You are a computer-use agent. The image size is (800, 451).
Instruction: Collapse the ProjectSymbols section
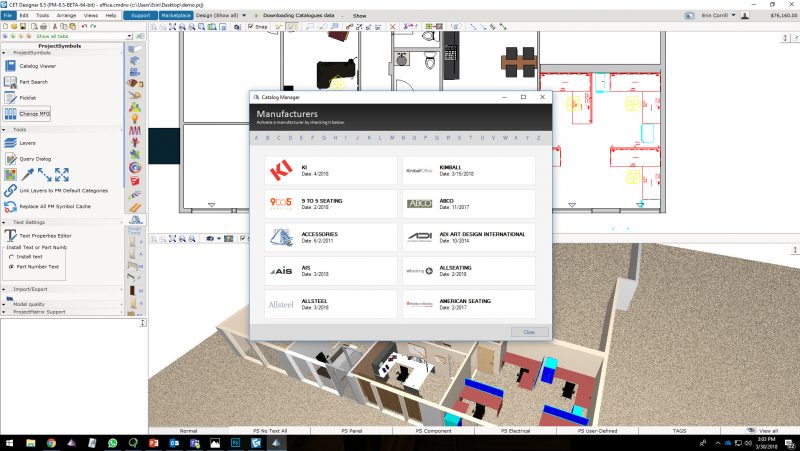point(4,53)
